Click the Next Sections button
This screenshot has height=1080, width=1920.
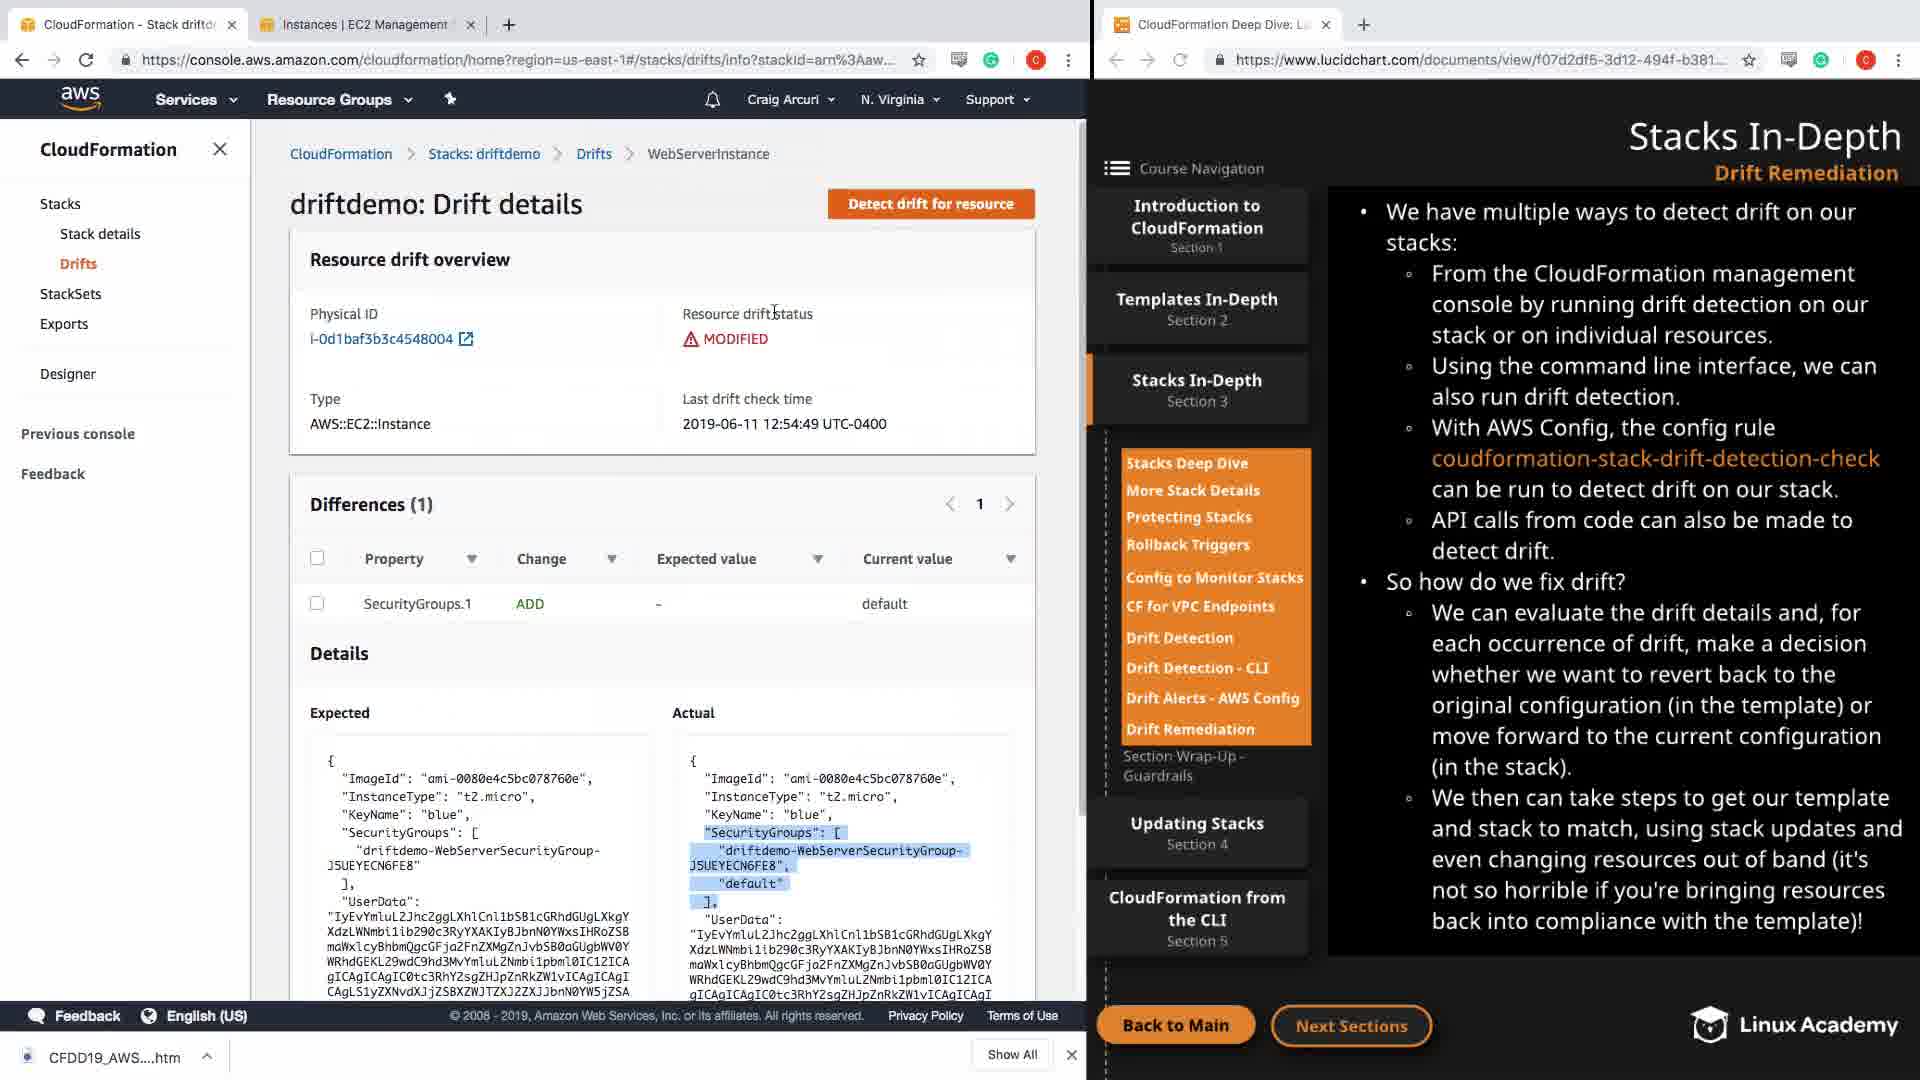tap(1350, 1026)
